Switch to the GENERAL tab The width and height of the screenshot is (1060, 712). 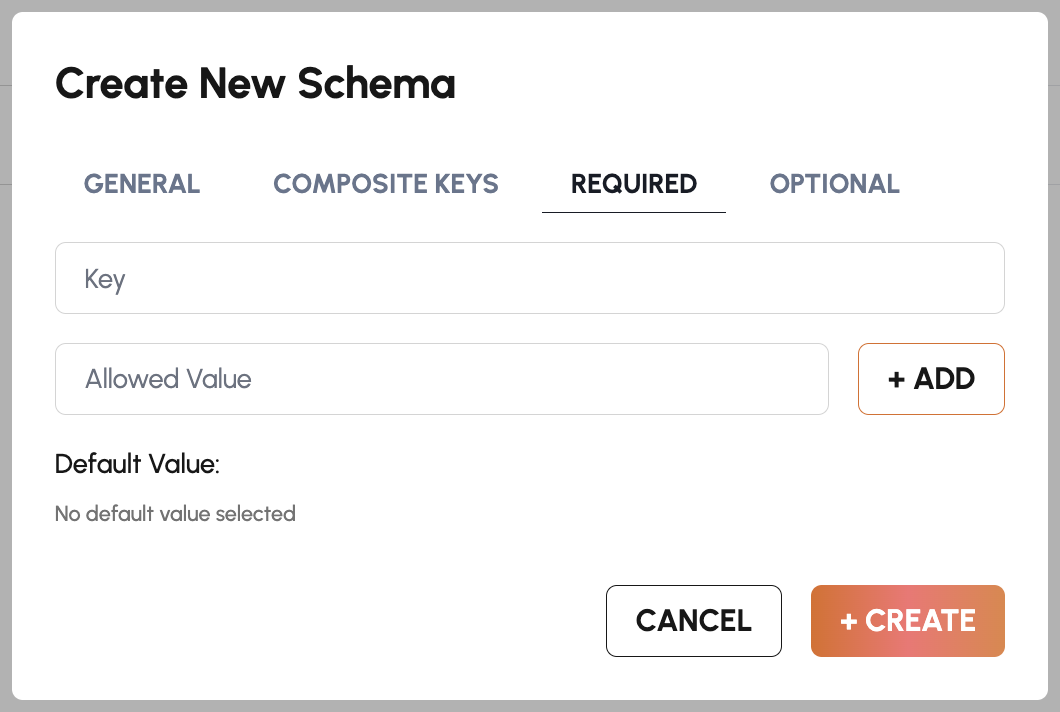[141, 184]
